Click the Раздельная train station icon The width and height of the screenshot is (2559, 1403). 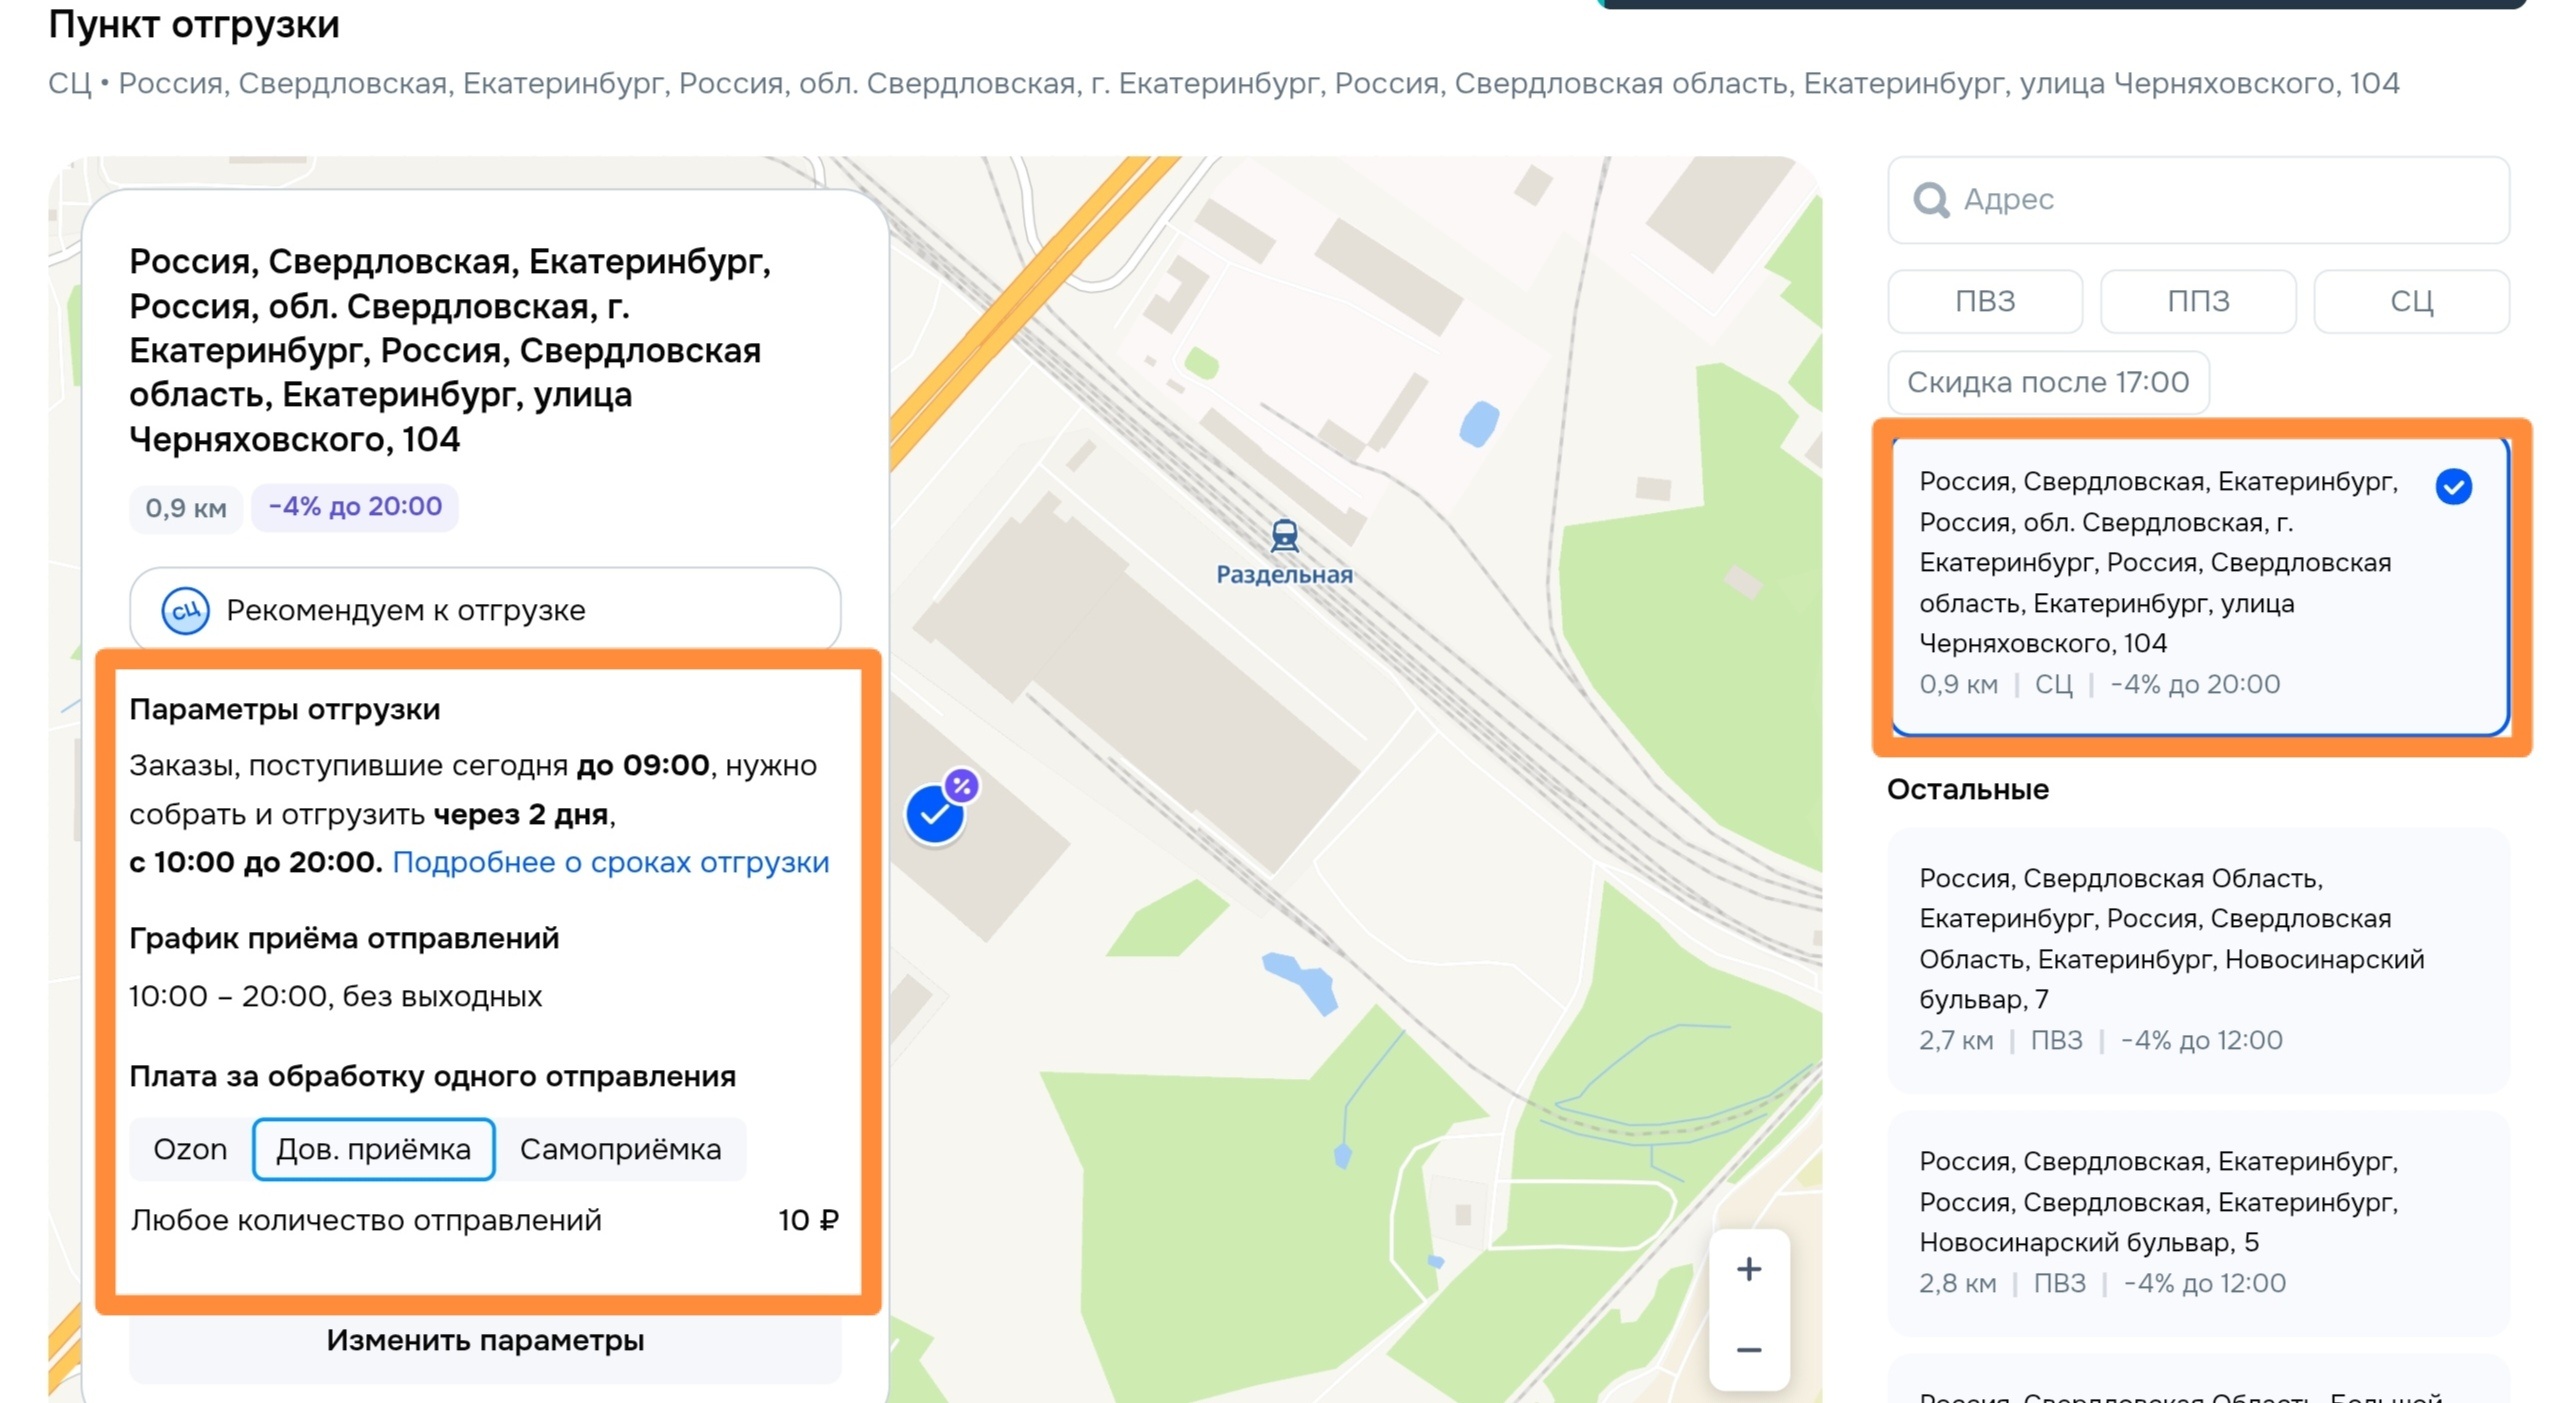1284,536
